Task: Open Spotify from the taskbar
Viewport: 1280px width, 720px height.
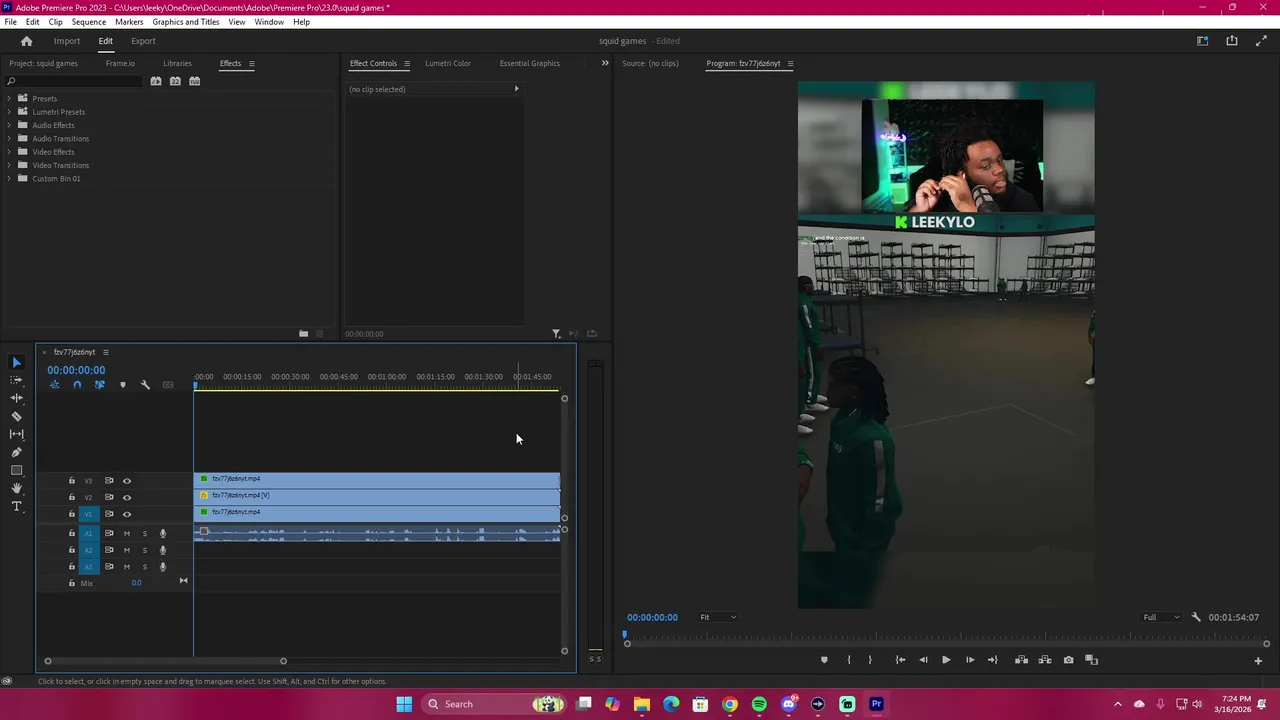Action: [759, 704]
